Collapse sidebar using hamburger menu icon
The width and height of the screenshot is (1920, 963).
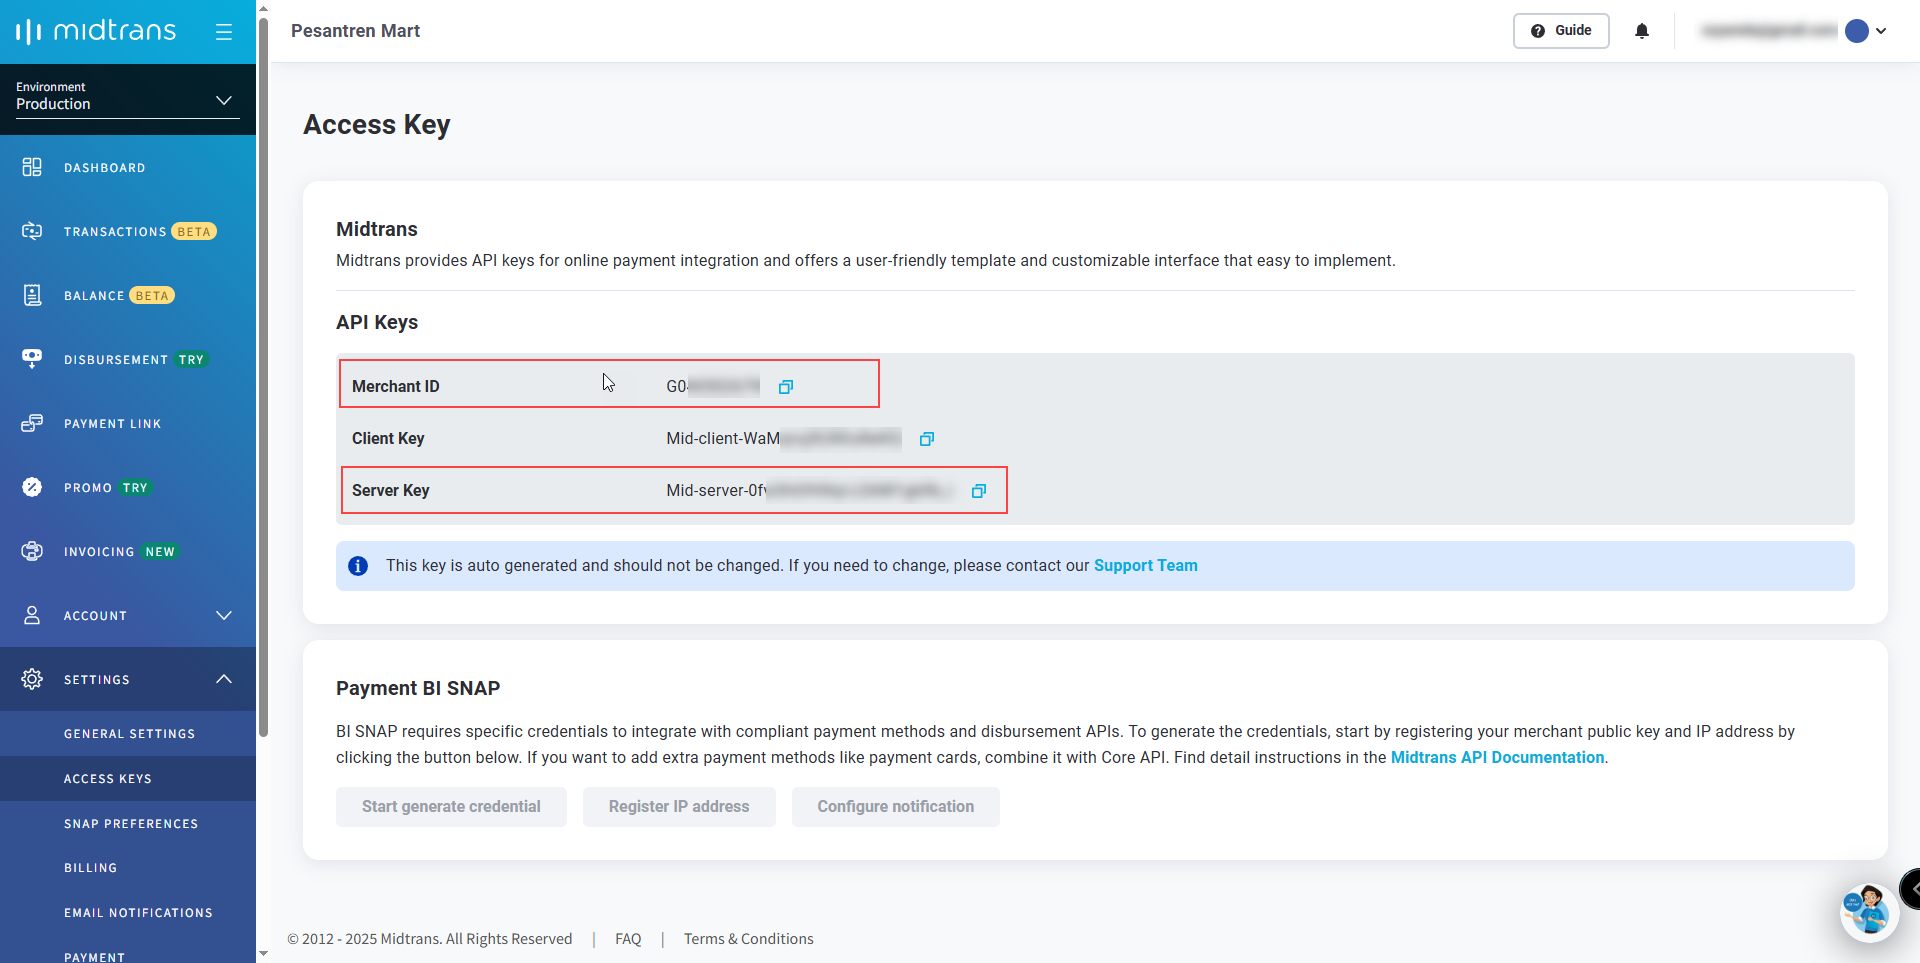[x=224, y=32]
